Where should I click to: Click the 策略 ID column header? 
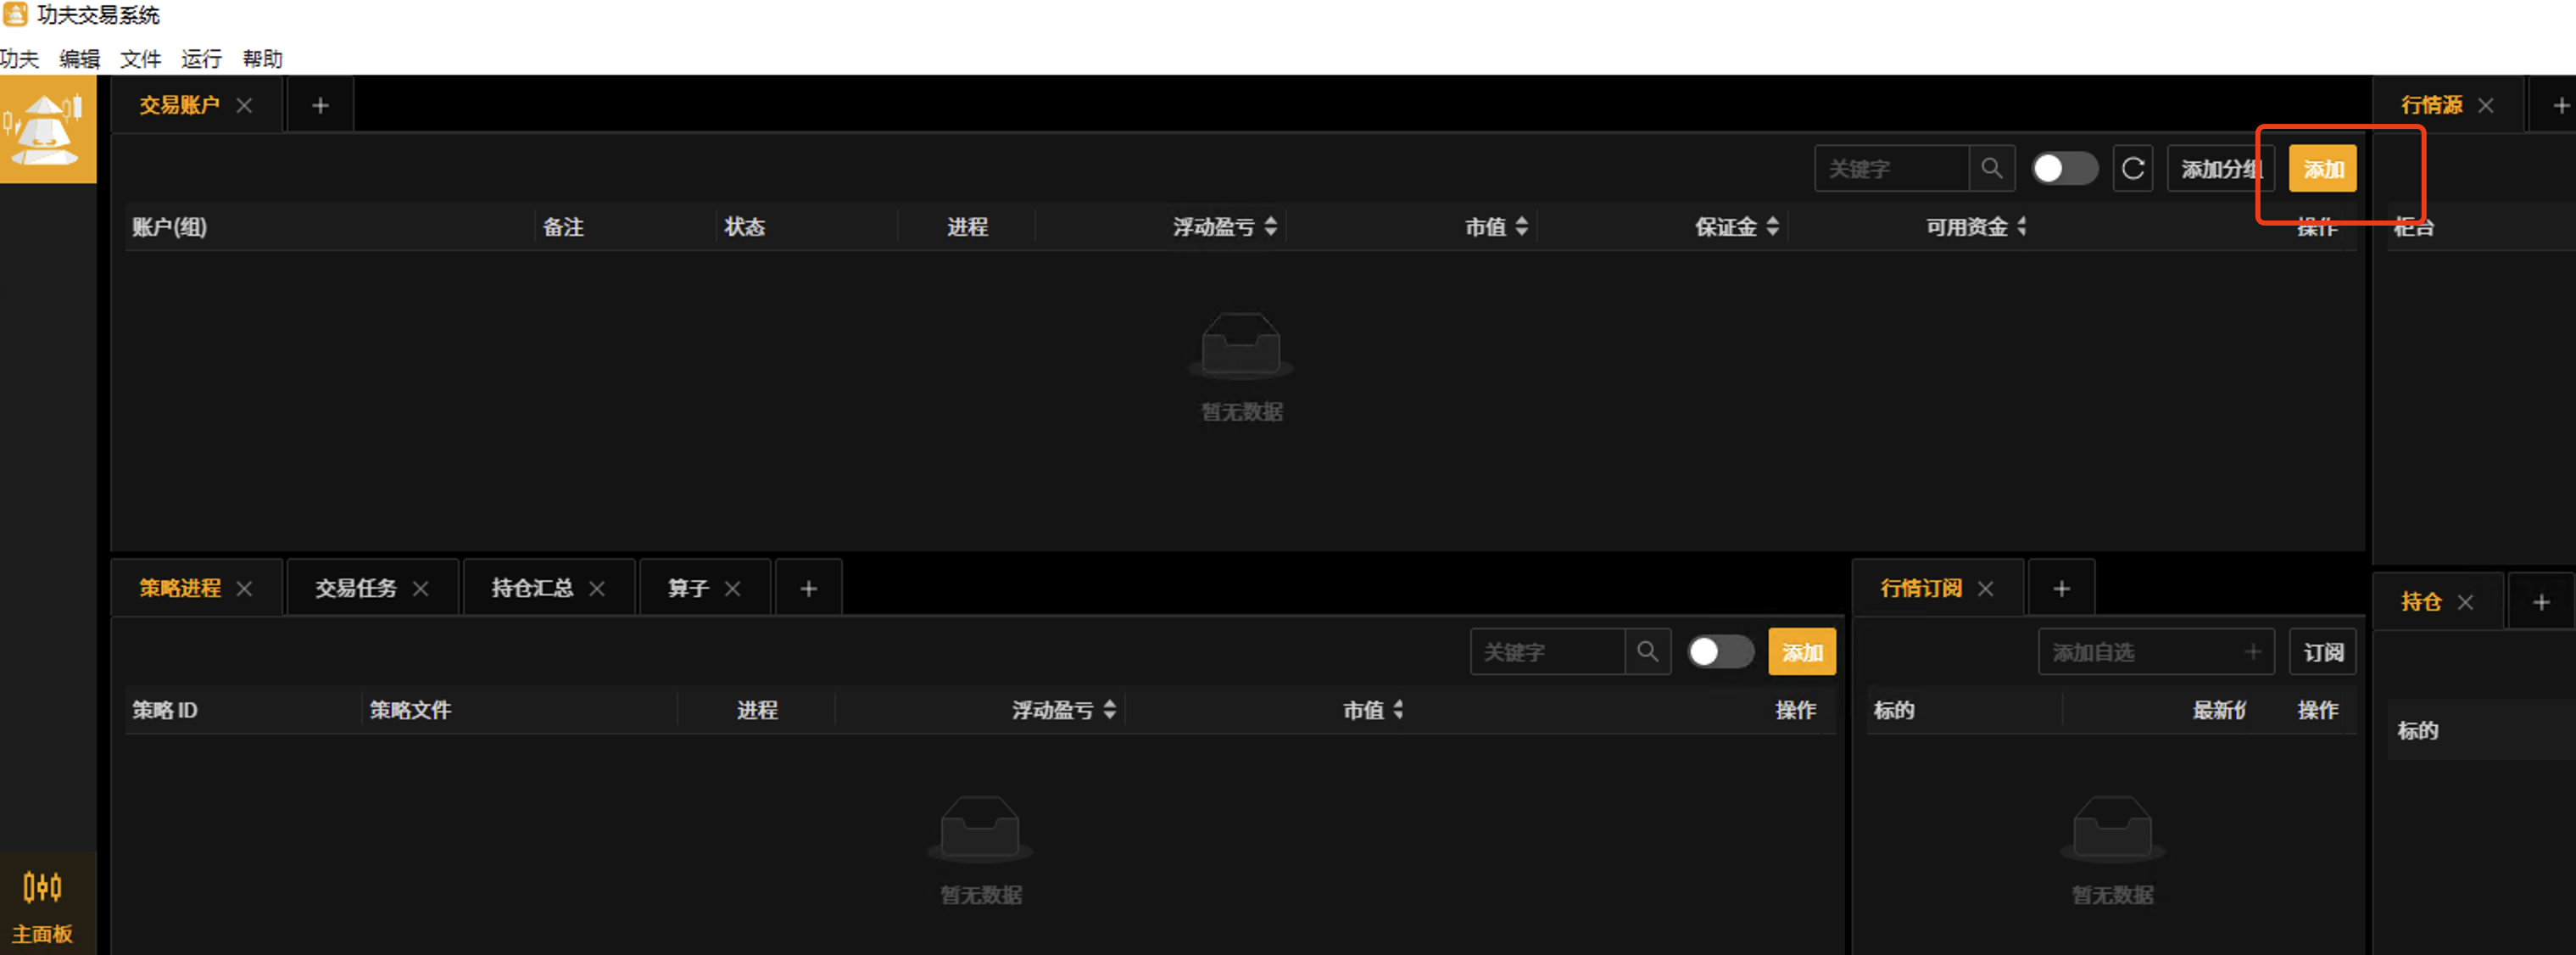pos(165,710)
